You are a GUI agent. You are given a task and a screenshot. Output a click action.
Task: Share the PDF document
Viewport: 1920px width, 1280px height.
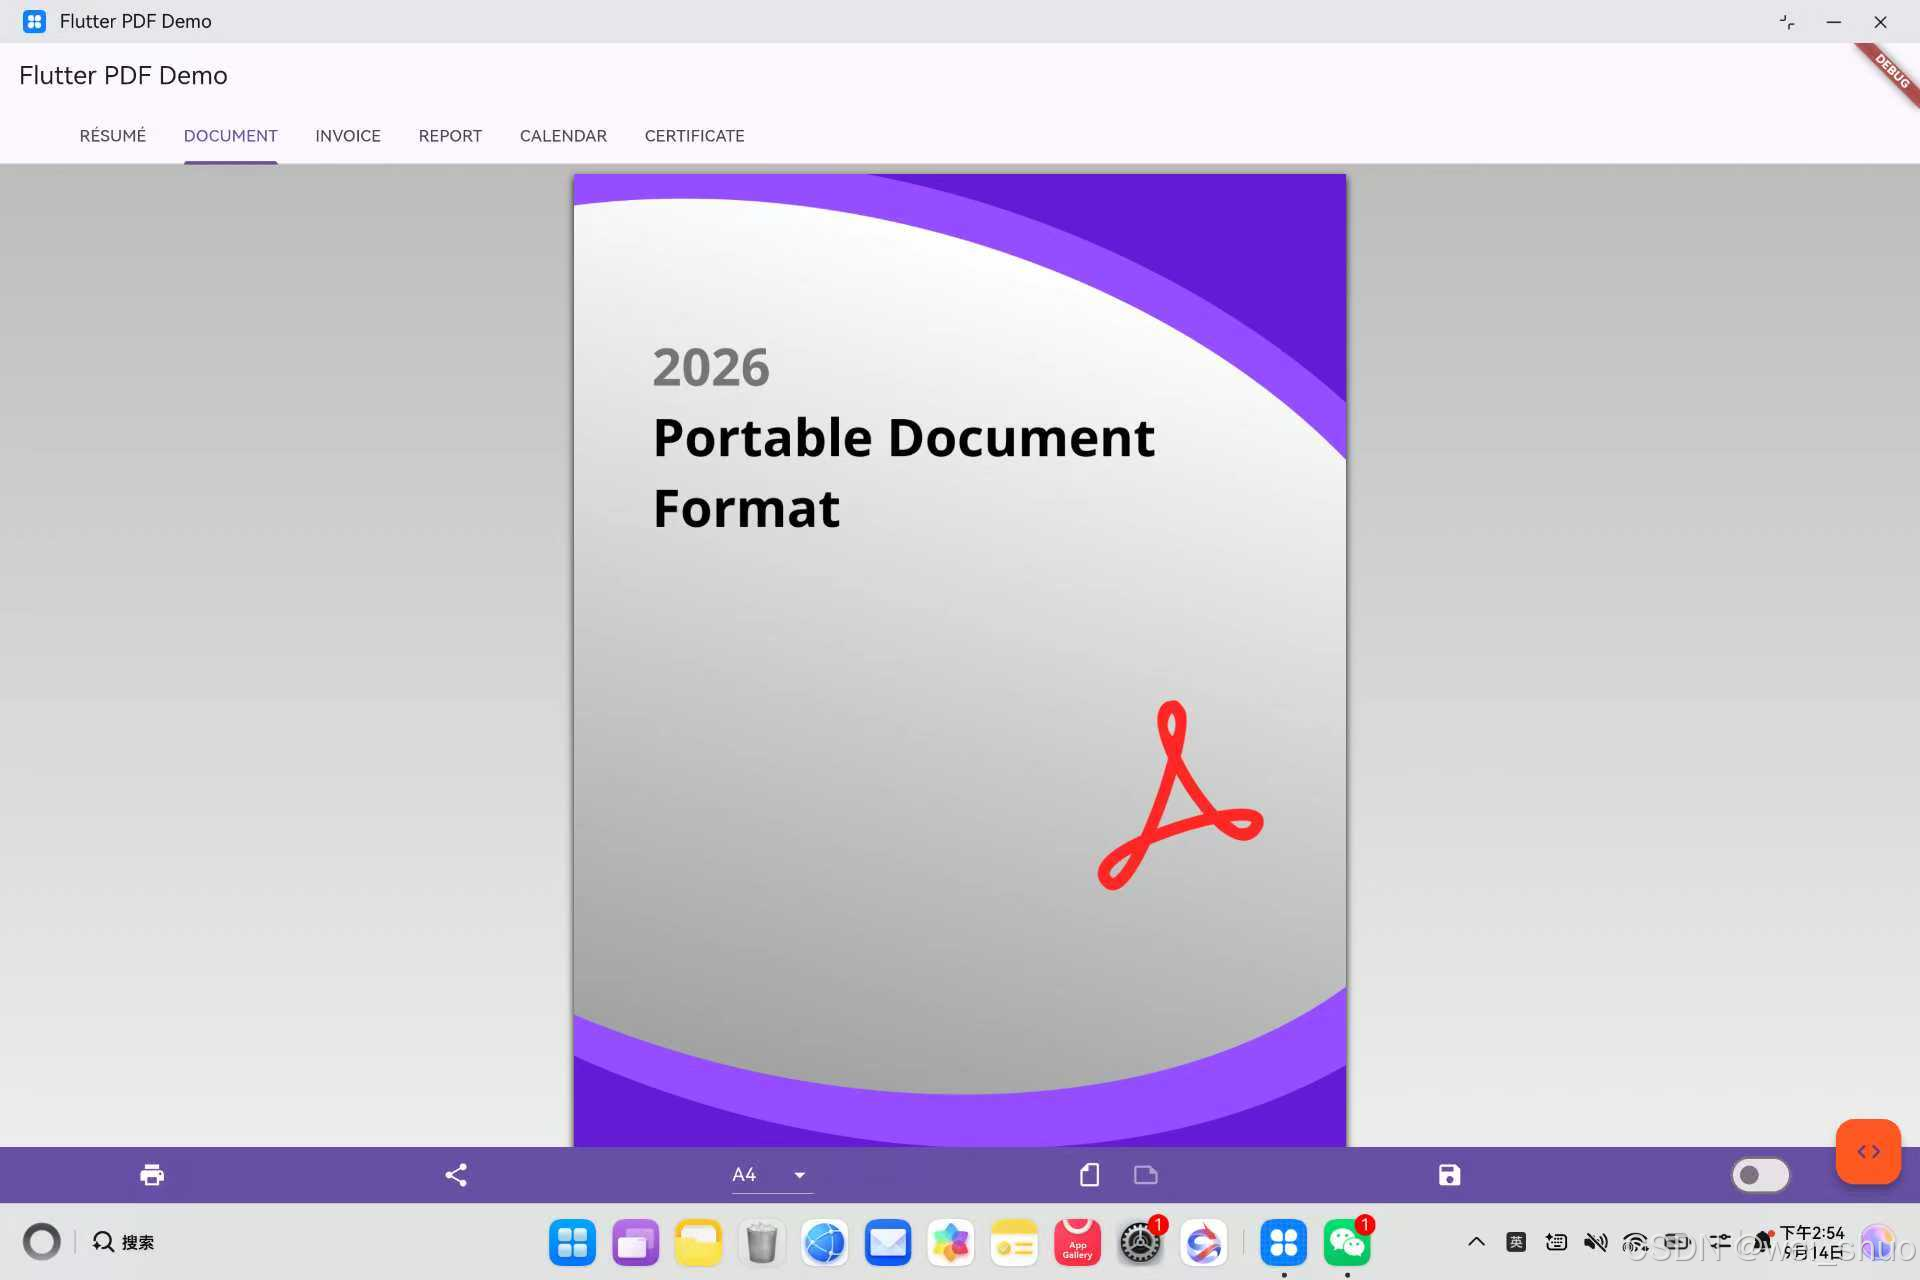tap(456, 1175)
